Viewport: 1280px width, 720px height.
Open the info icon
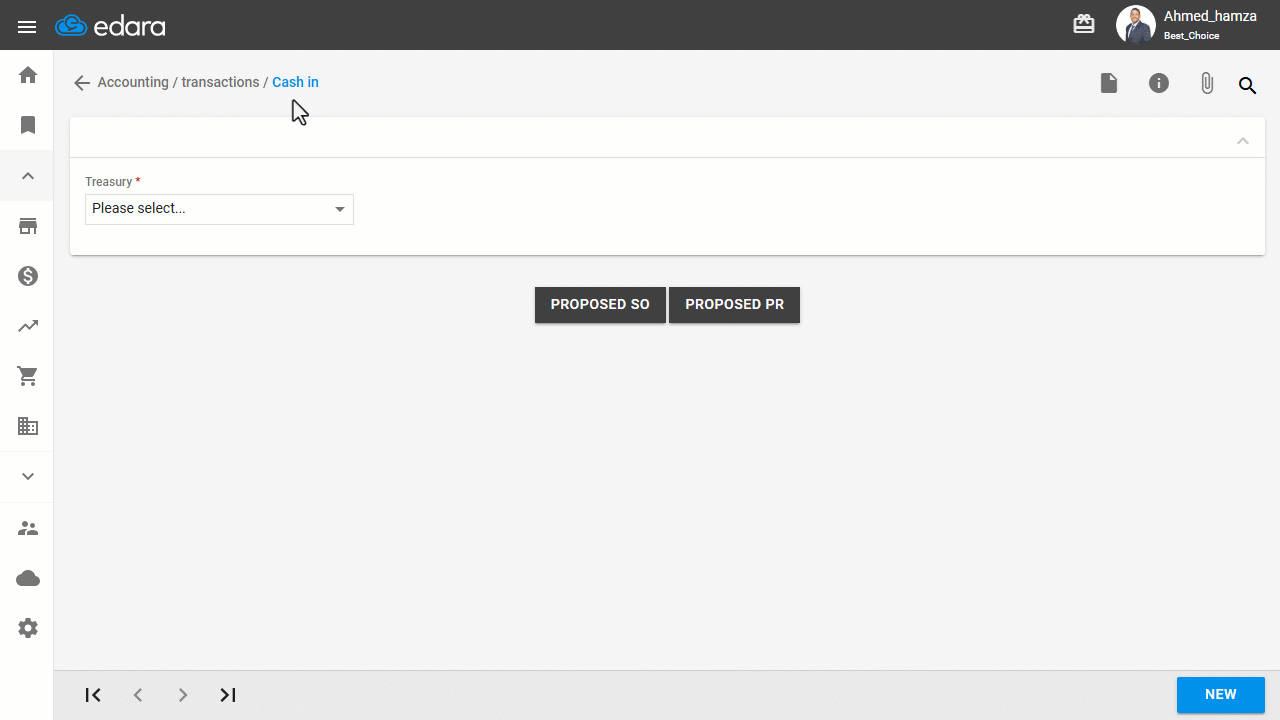[x=1158, y=83]
